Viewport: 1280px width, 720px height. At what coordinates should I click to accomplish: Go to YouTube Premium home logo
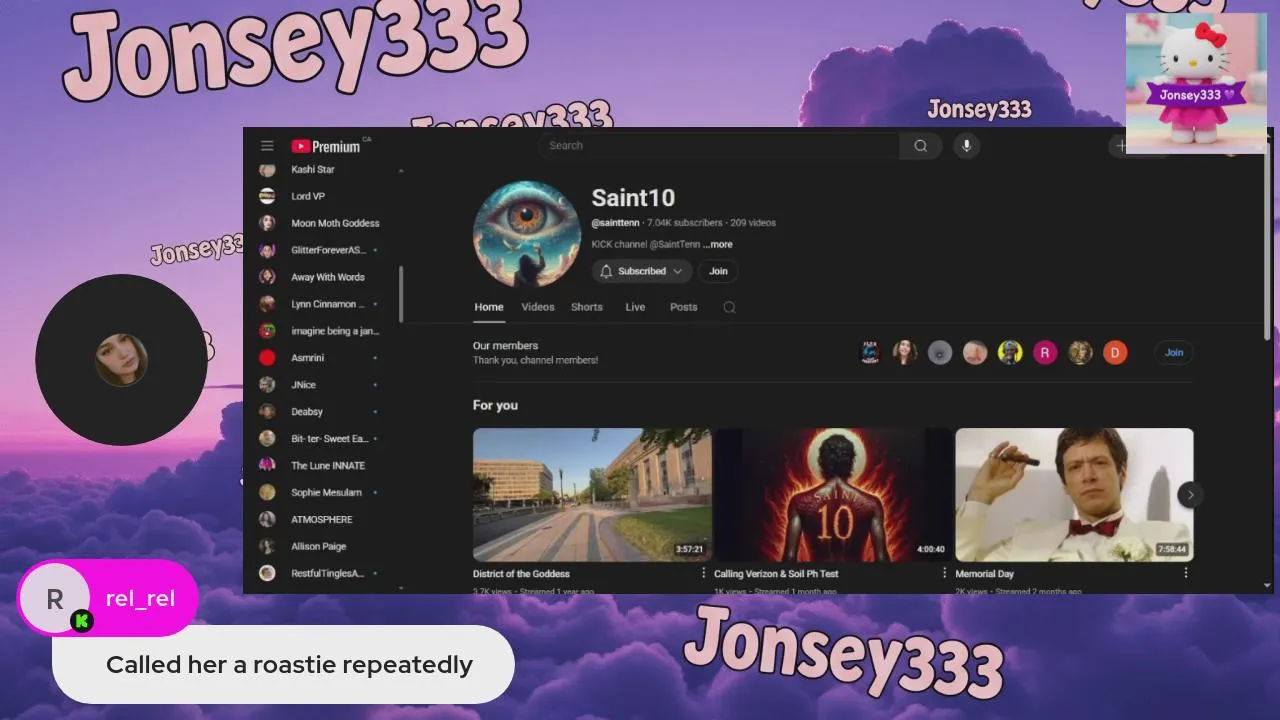point(326,146)
